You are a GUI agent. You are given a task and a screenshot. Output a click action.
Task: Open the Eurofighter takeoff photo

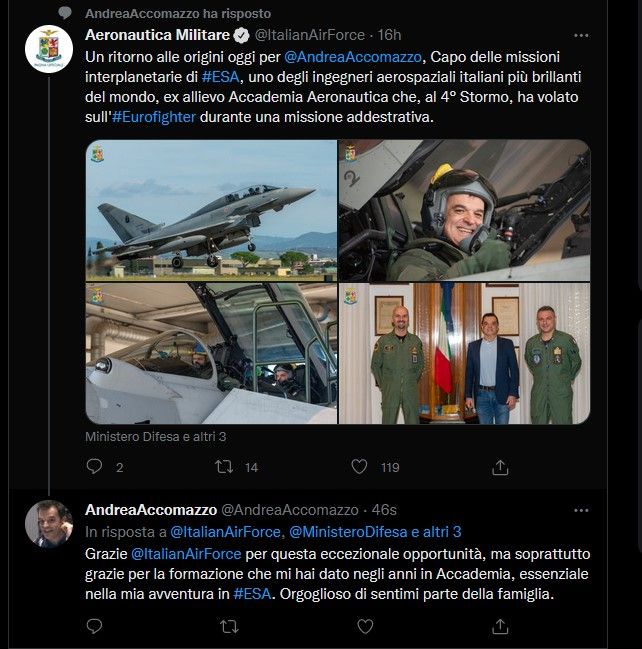coord(211,209)
